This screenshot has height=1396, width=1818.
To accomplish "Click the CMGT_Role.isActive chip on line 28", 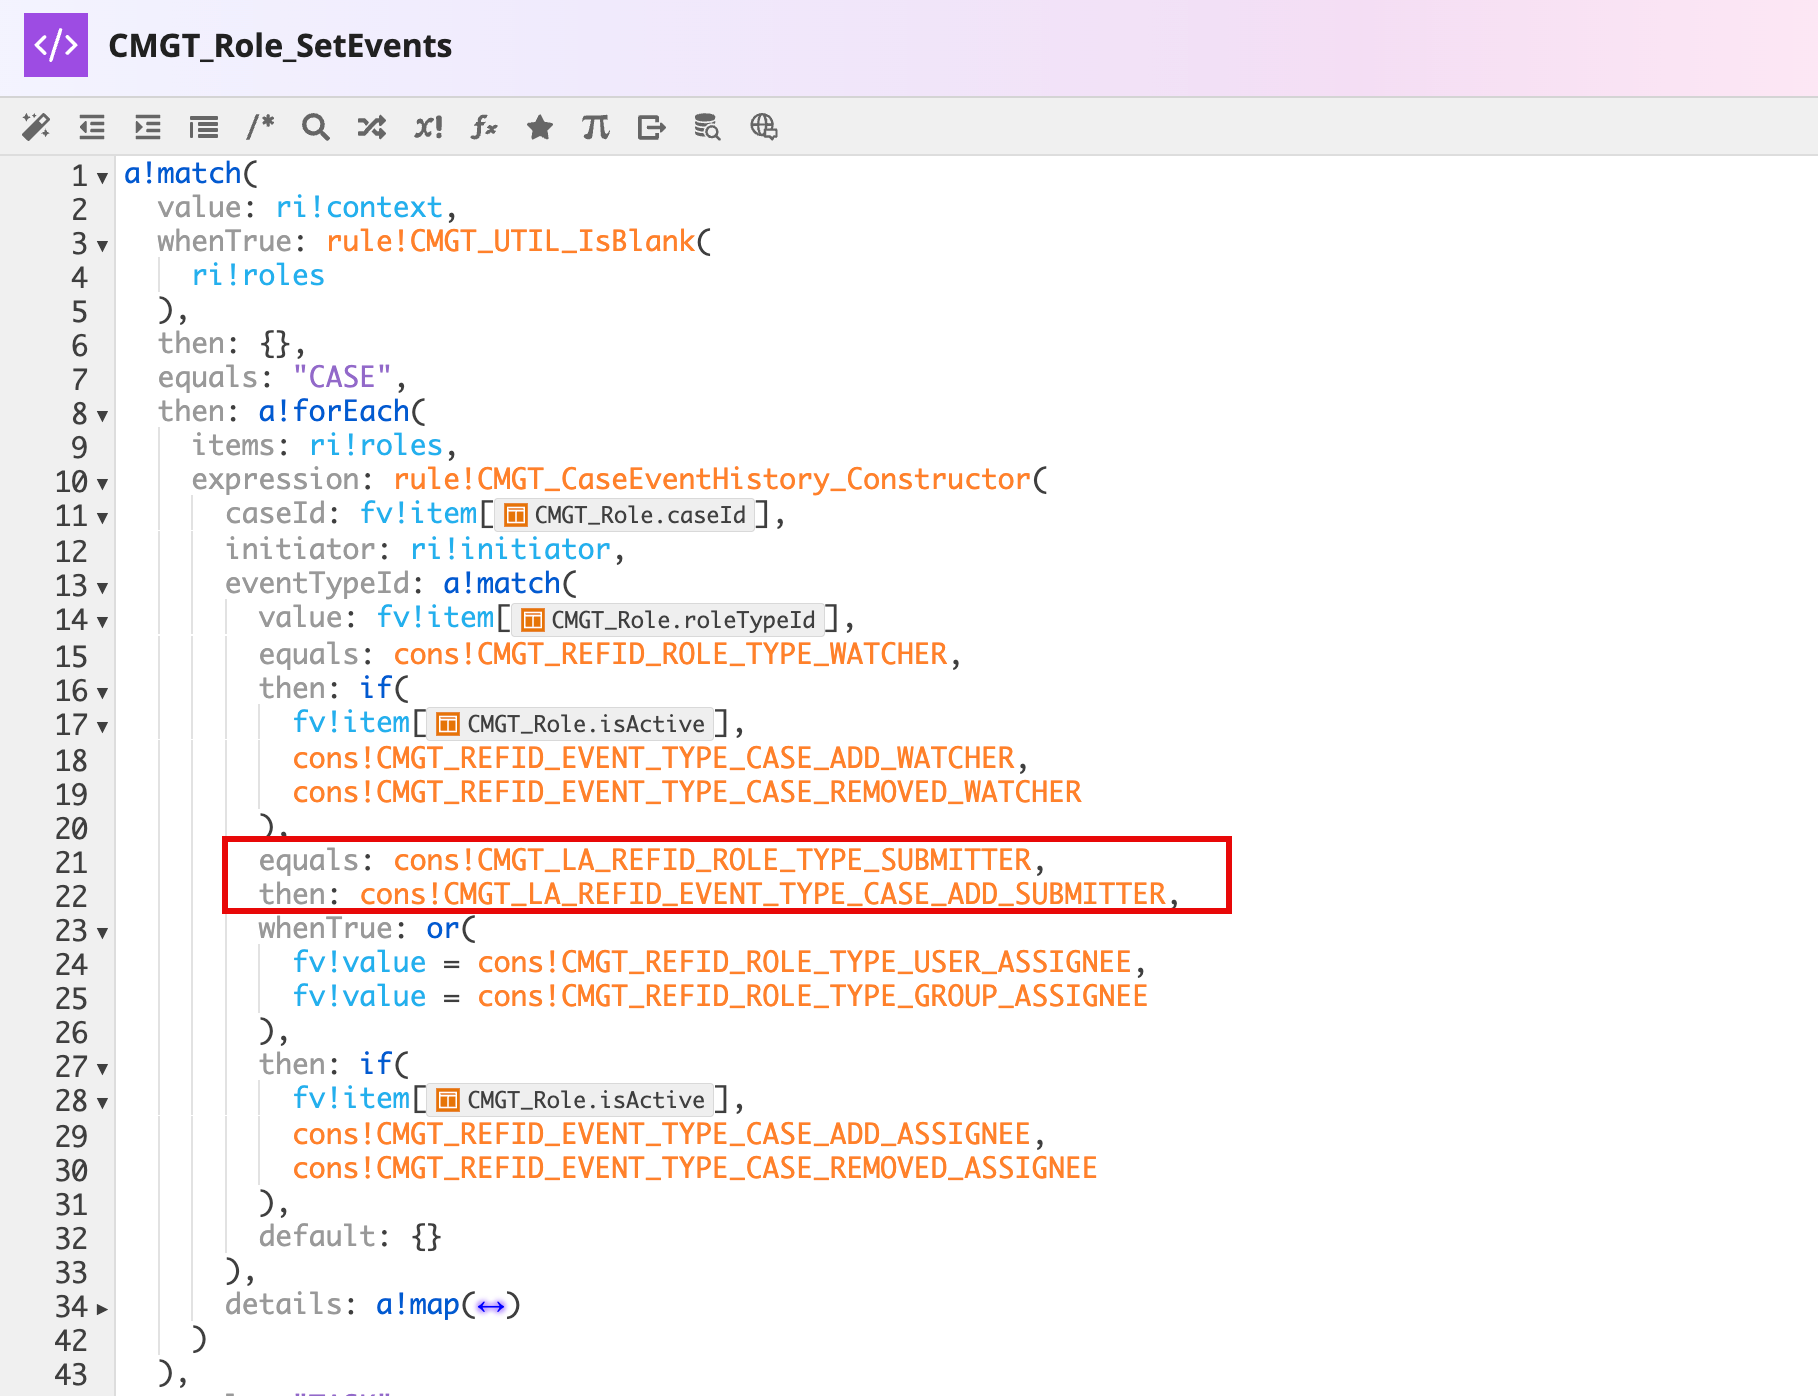I will [x=571, y=1100].
